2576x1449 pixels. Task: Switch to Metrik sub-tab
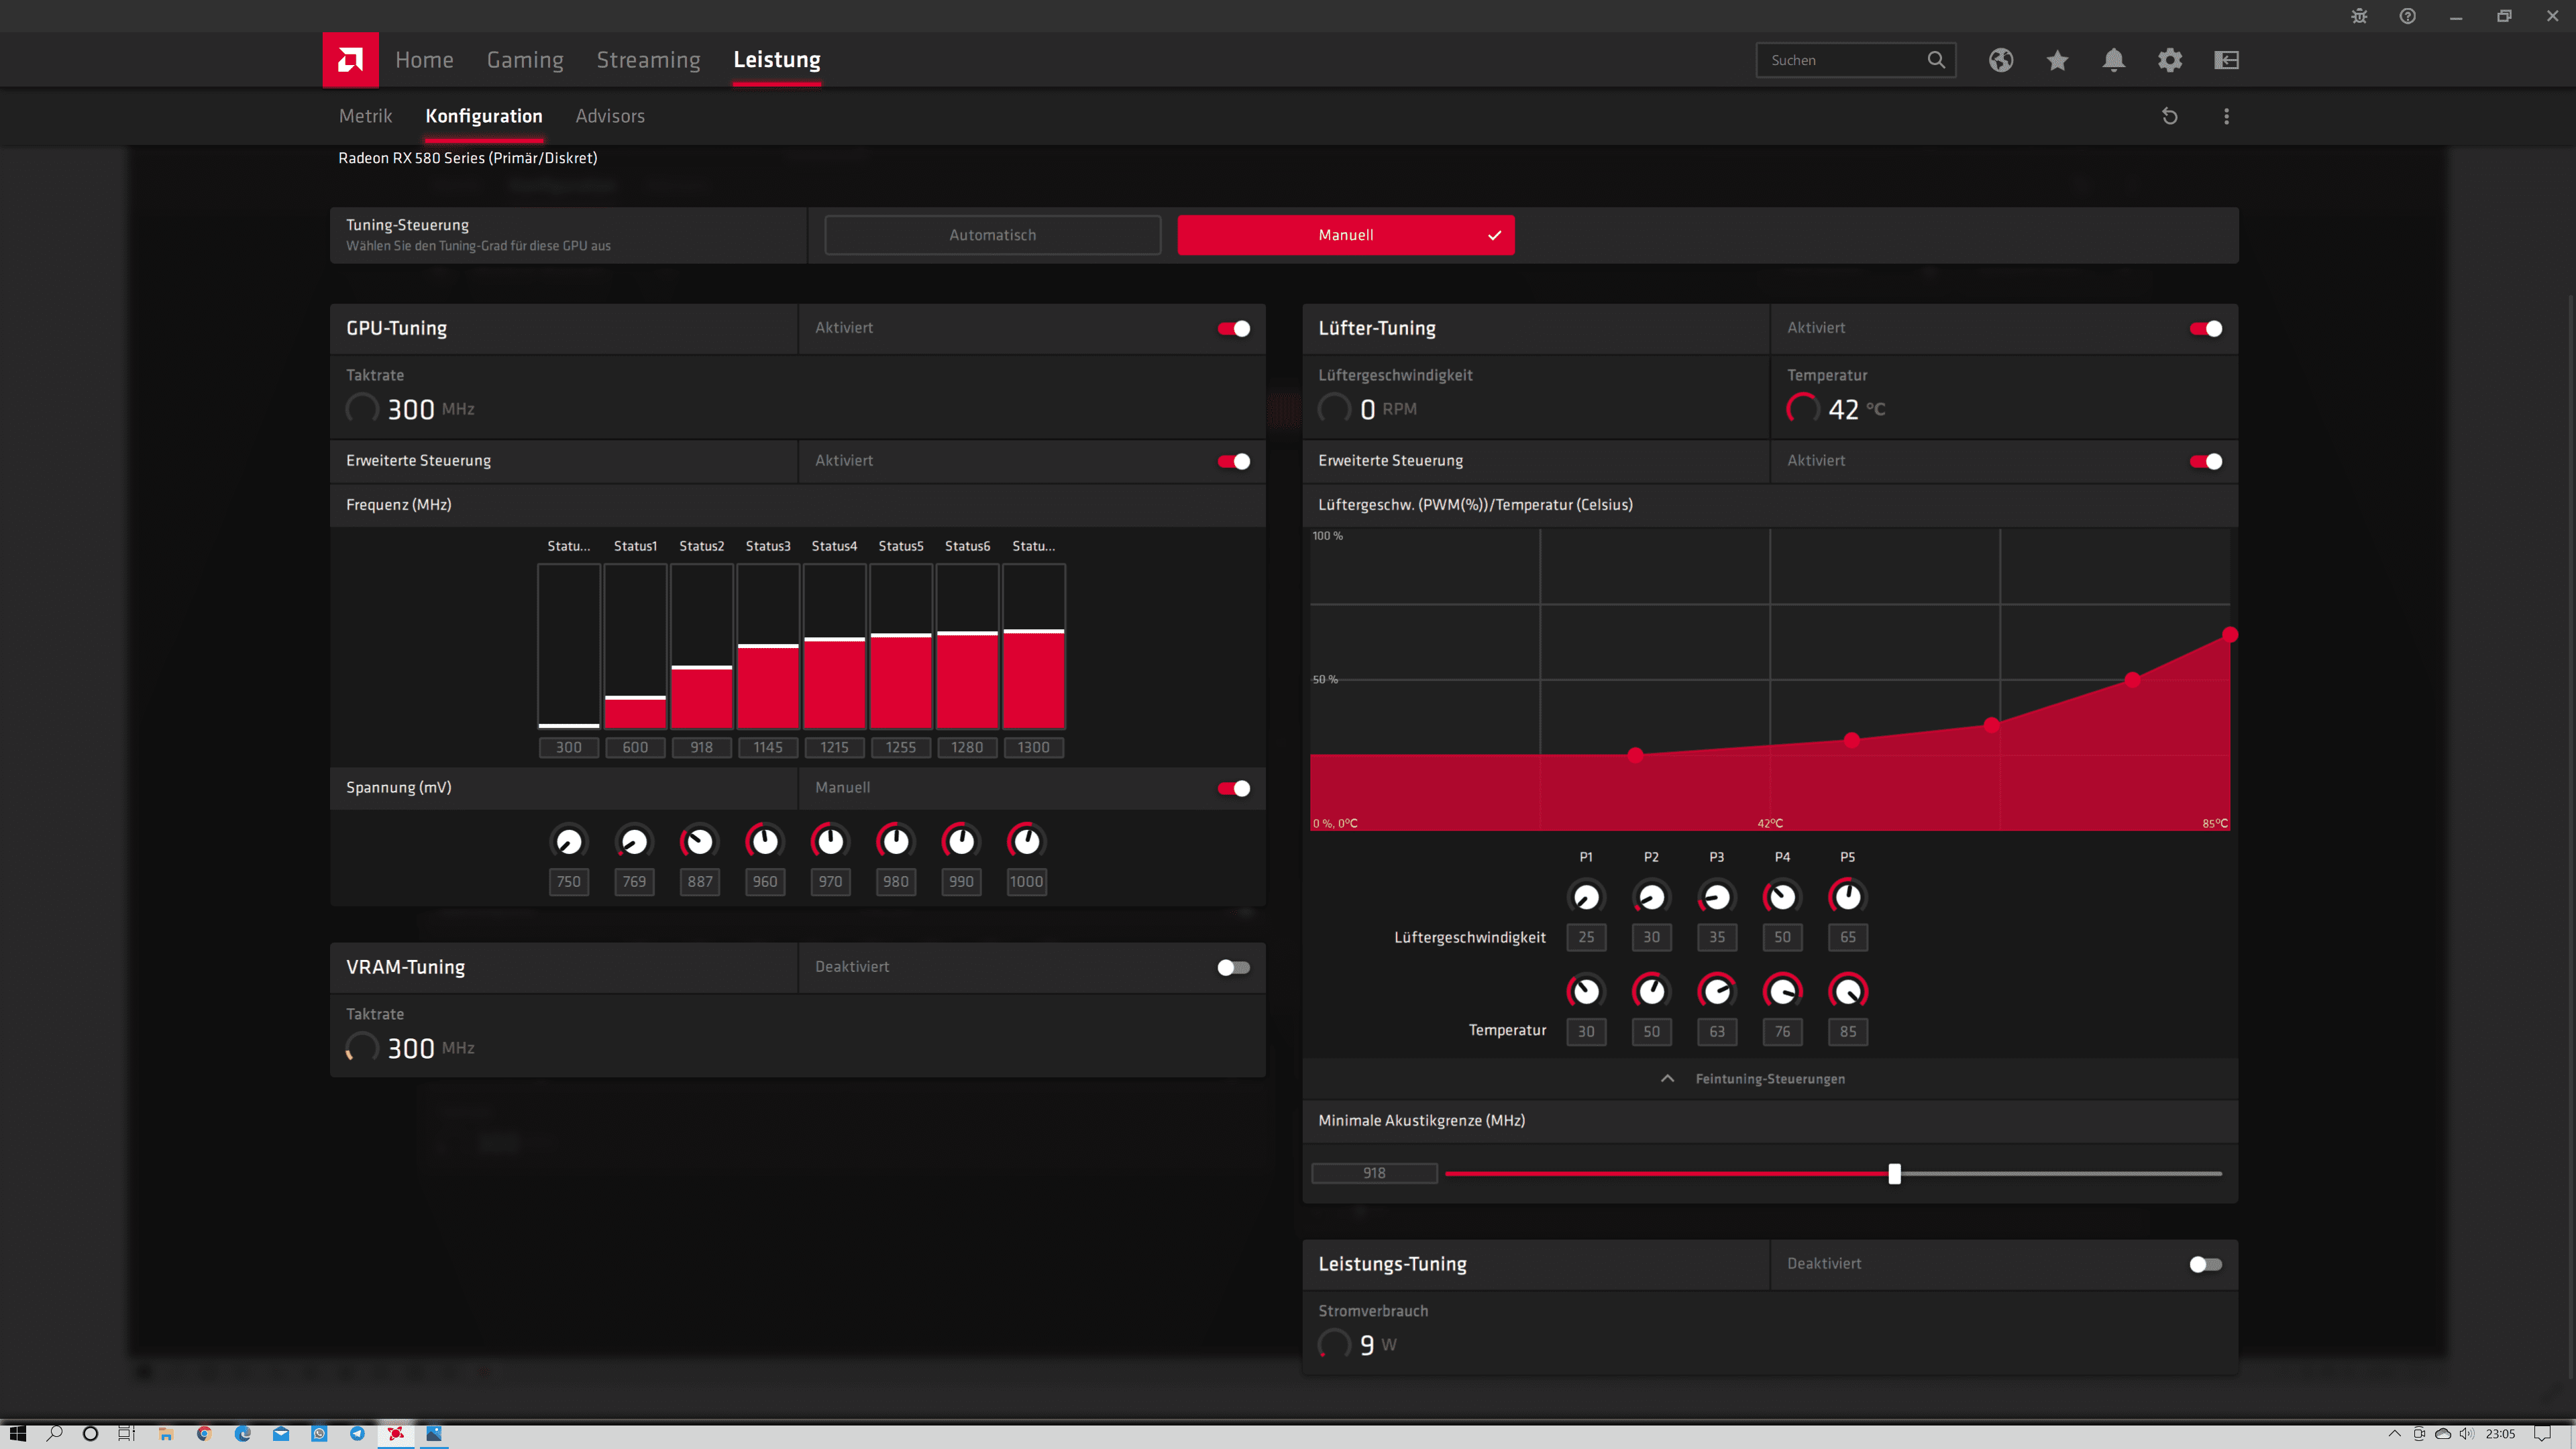click(x=365, y=116)
